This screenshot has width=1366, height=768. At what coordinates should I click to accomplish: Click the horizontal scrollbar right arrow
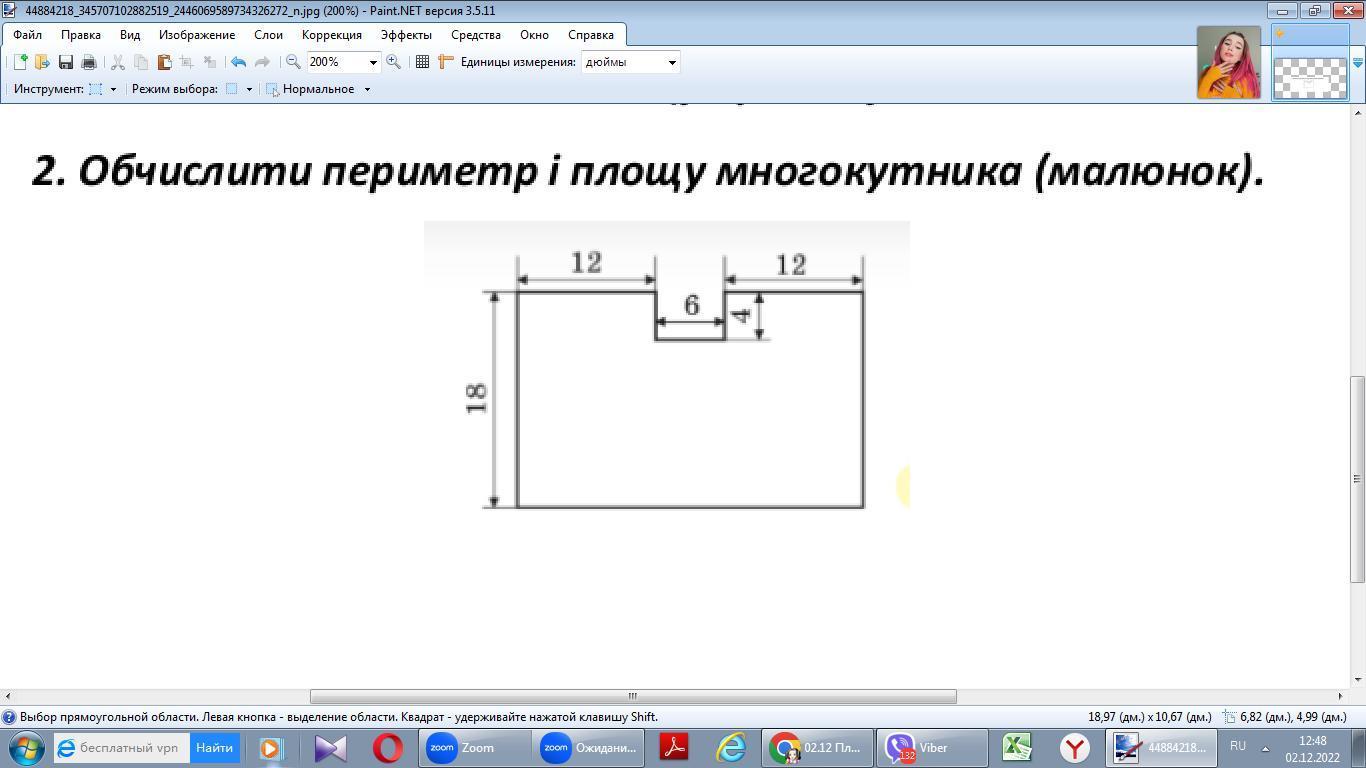coord(1341,696)
